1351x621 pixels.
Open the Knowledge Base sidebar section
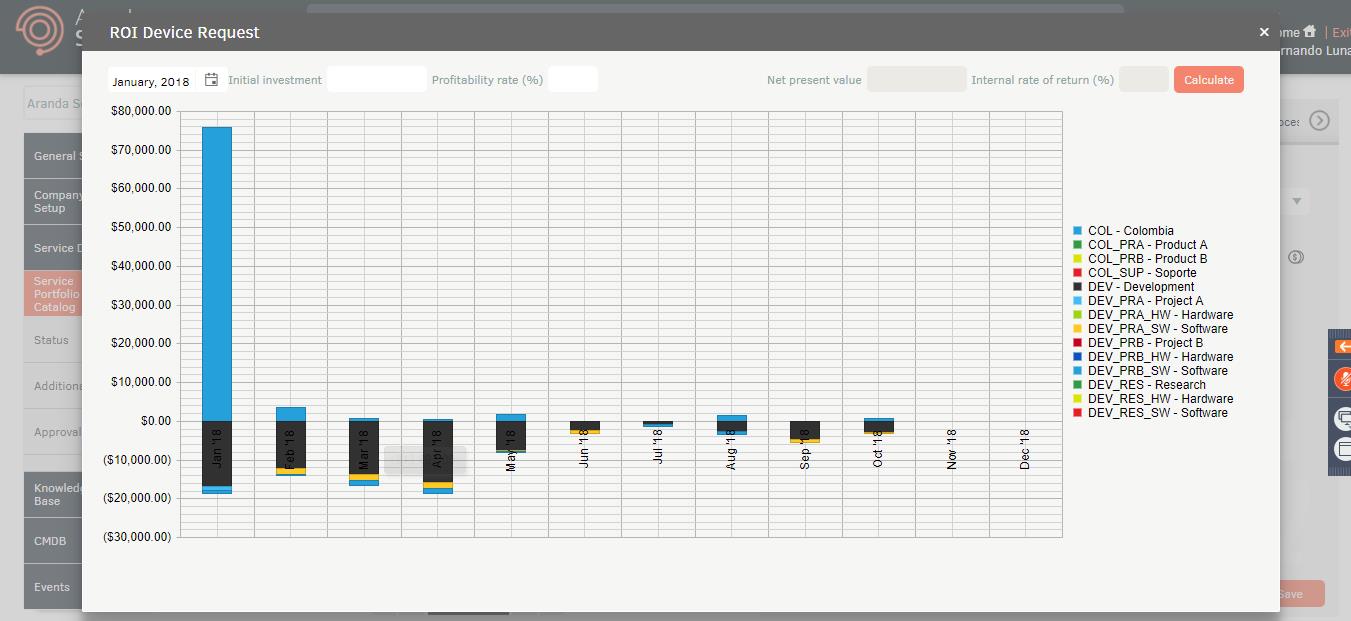pyautogui.click(x=53, y=494)
